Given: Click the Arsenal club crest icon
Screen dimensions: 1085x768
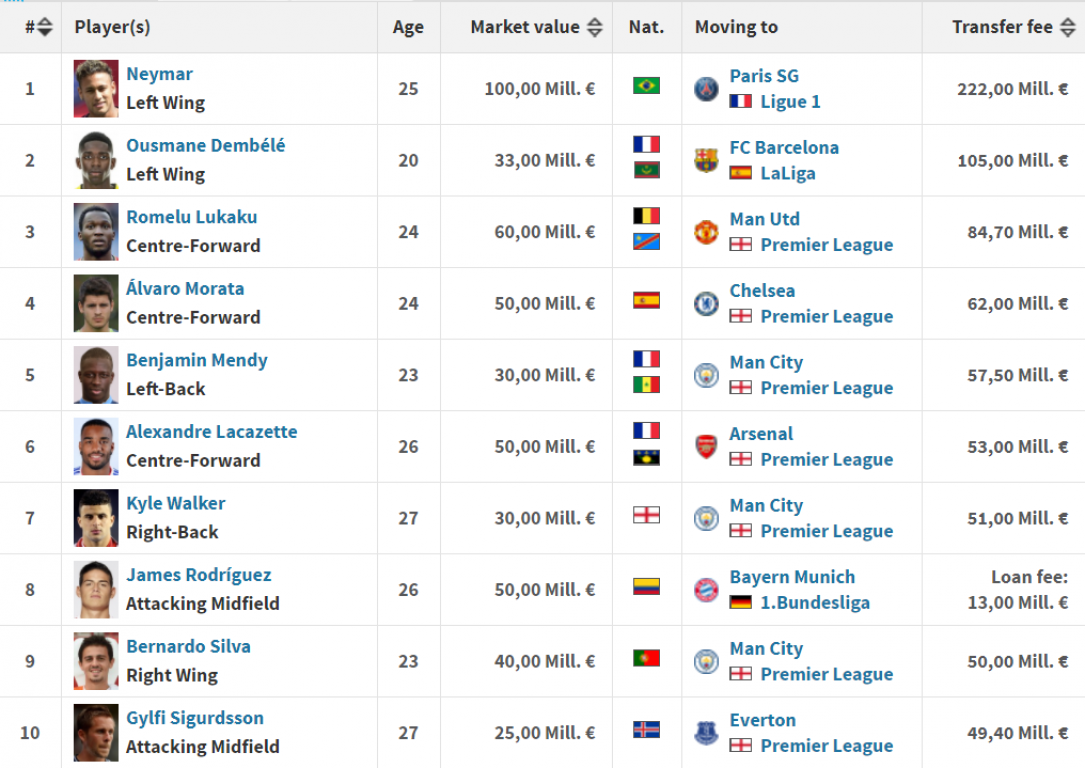Looking at the screenshot, I should click(707, 446).
